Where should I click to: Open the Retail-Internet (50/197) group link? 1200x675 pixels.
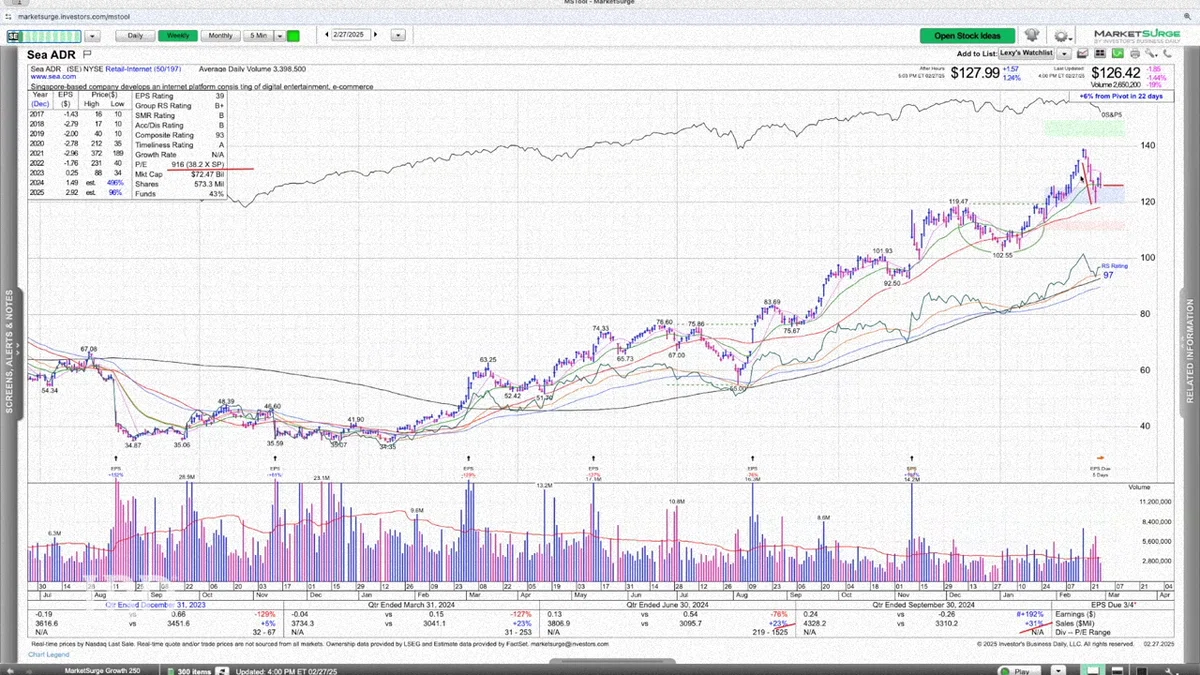143,69
